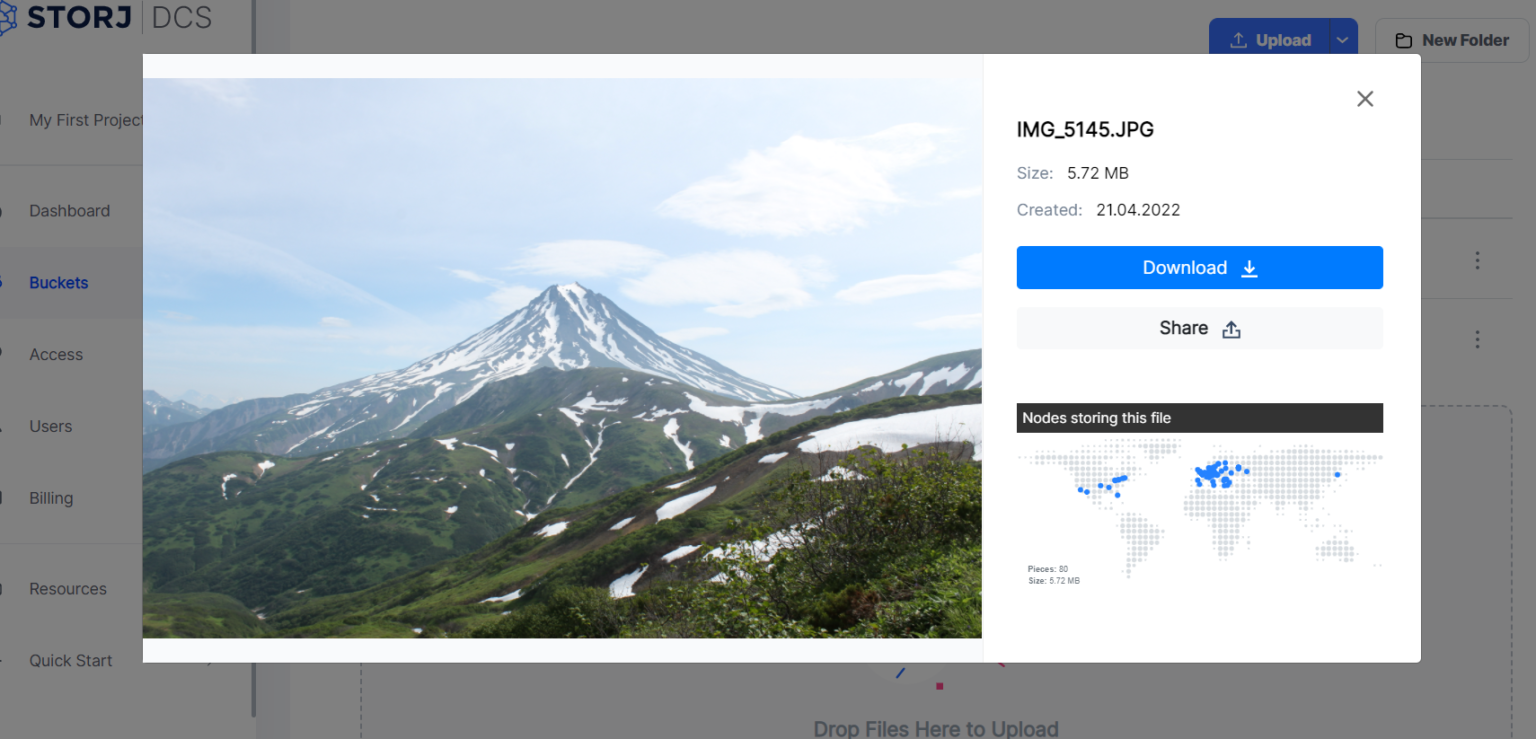Expand the Resources menu

[68, 589]
